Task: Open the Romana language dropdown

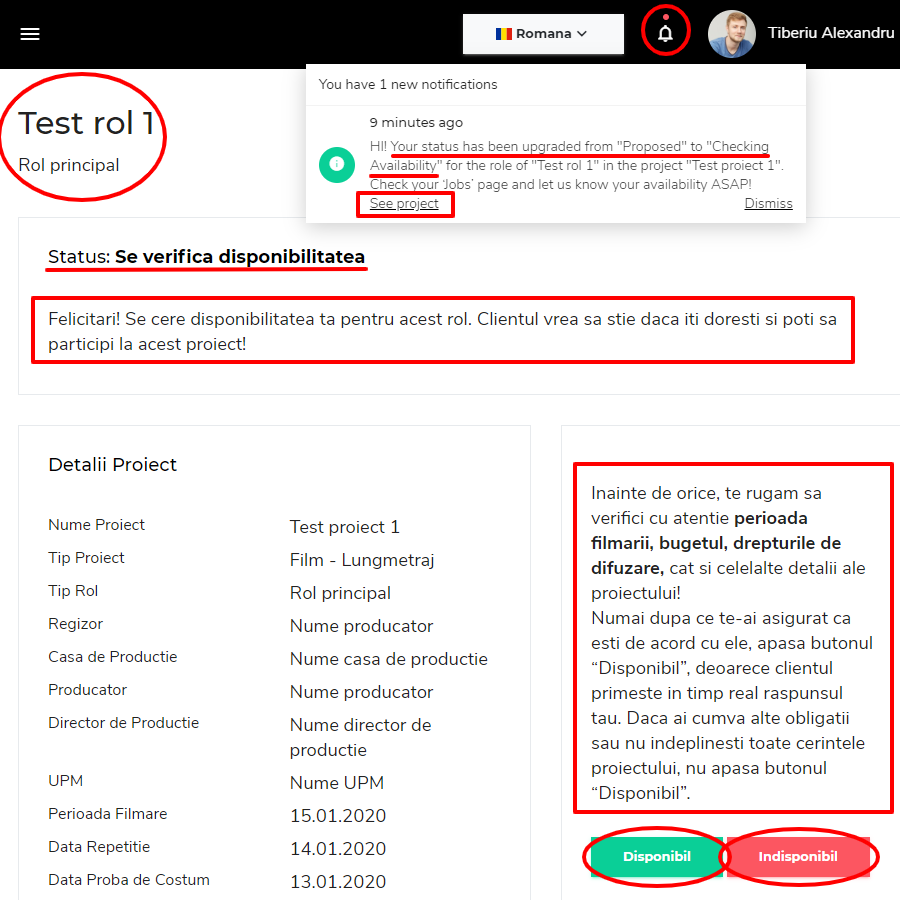Action: coord(542,34)
